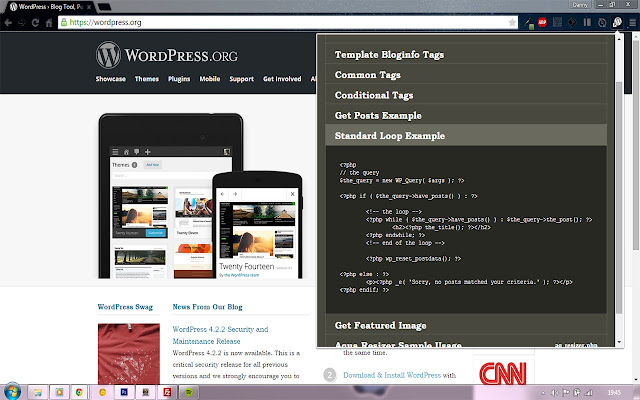Click the down arrow of the popup scrollbar

click(619, 342)
